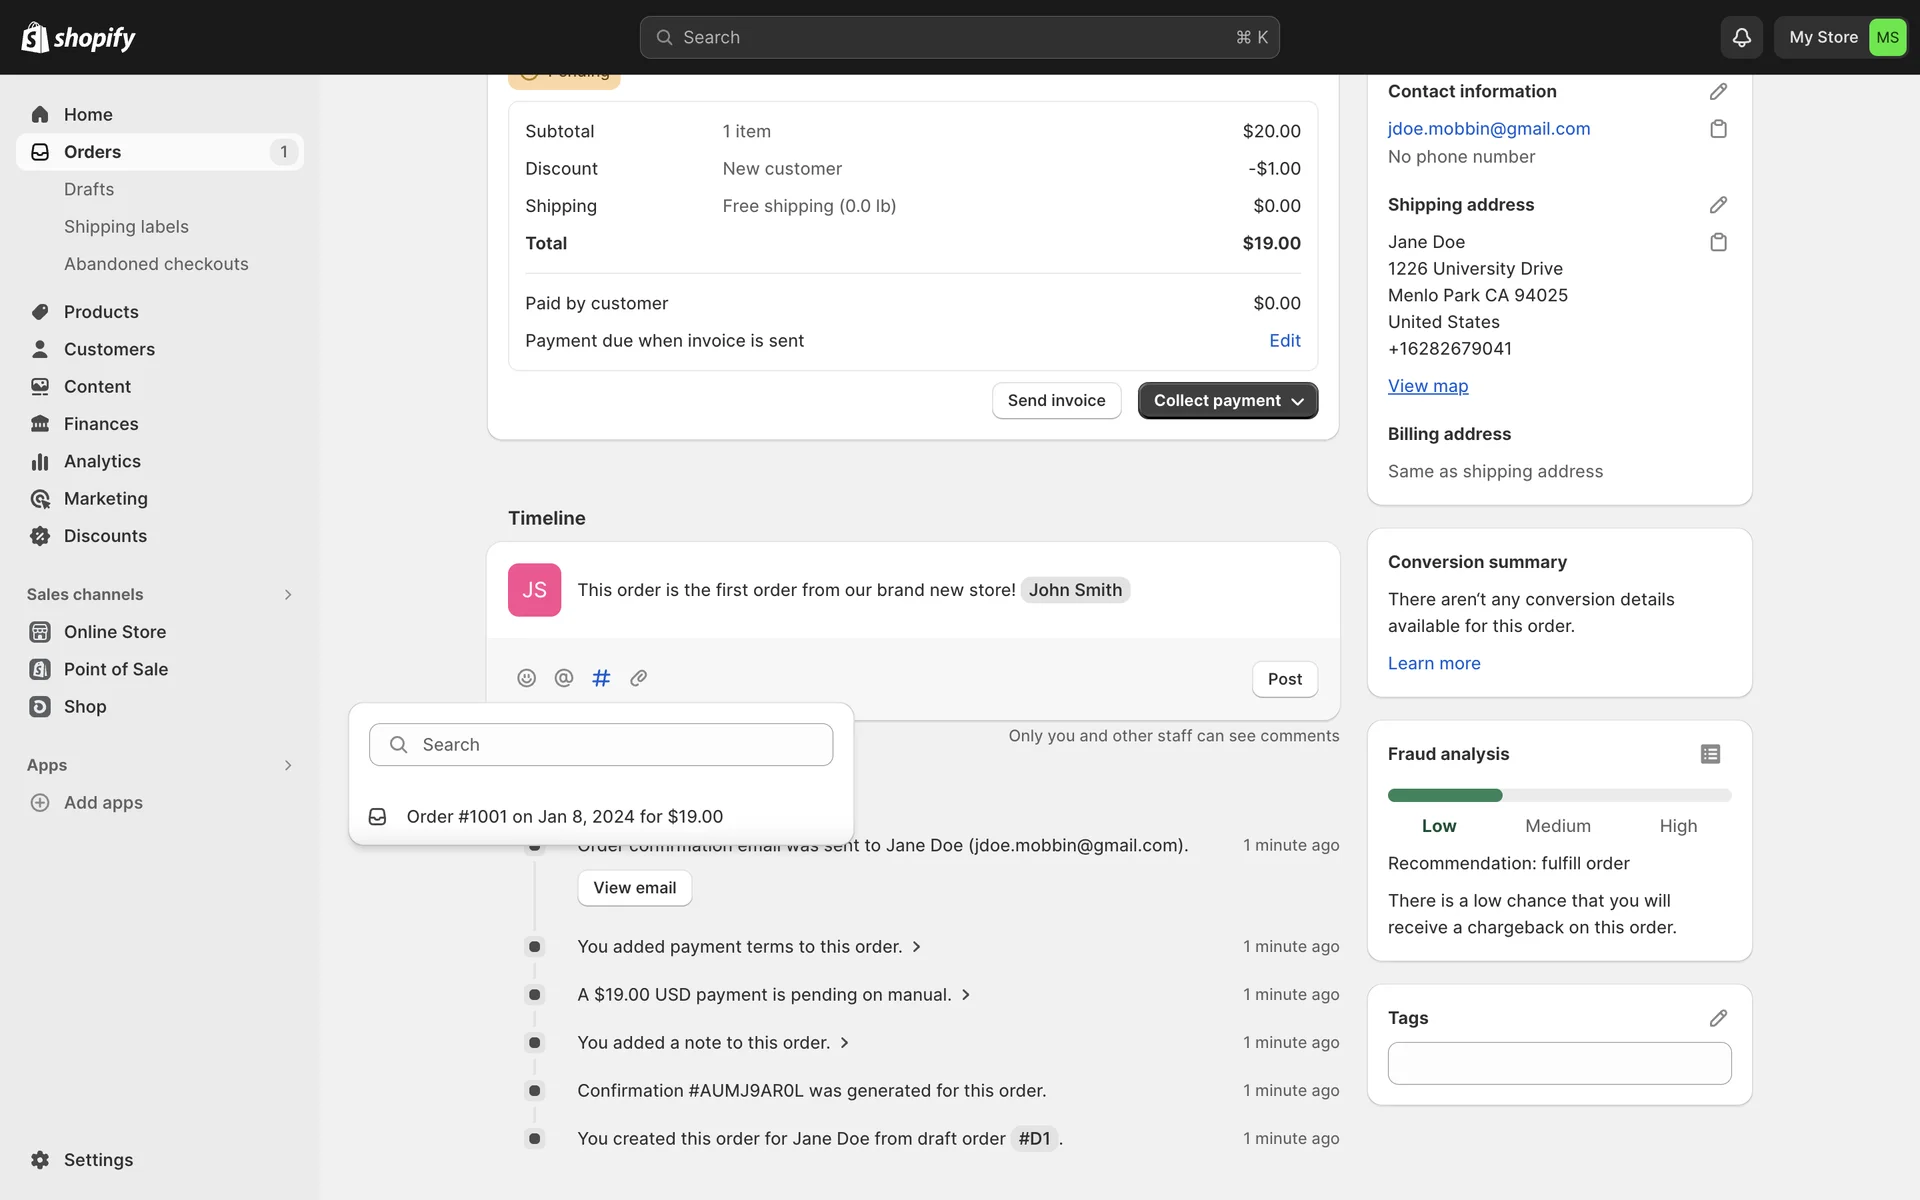Click the emoji icon in comment toolbar
The width and height of the screenshot is (1920, 1200).
(526, 678)
